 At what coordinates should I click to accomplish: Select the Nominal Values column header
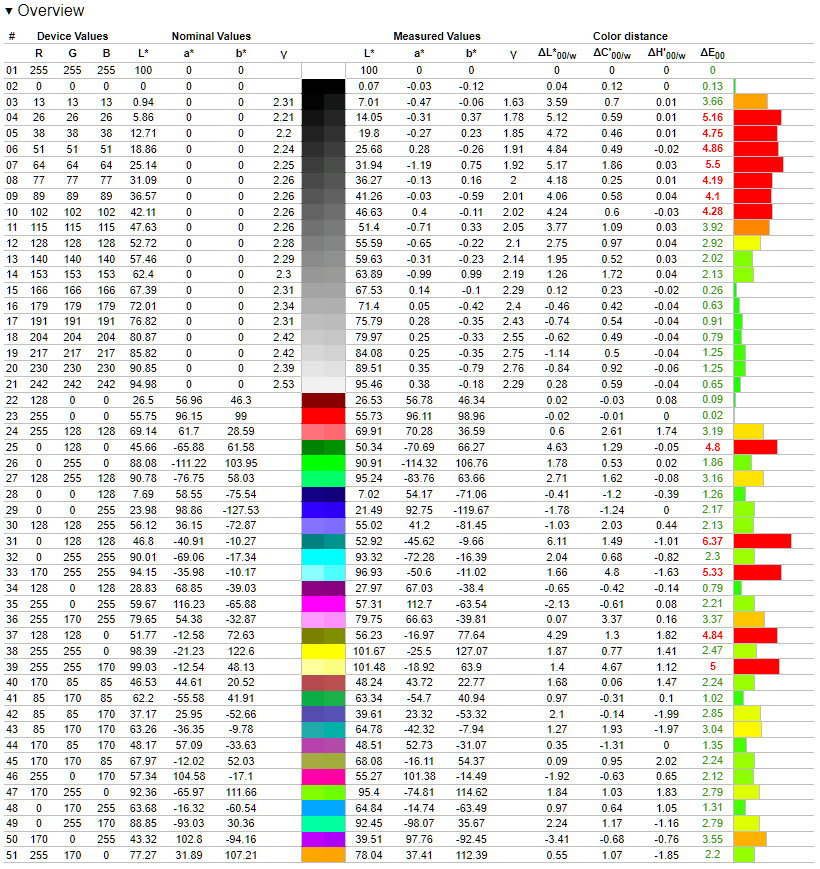(x=210, y=36)
